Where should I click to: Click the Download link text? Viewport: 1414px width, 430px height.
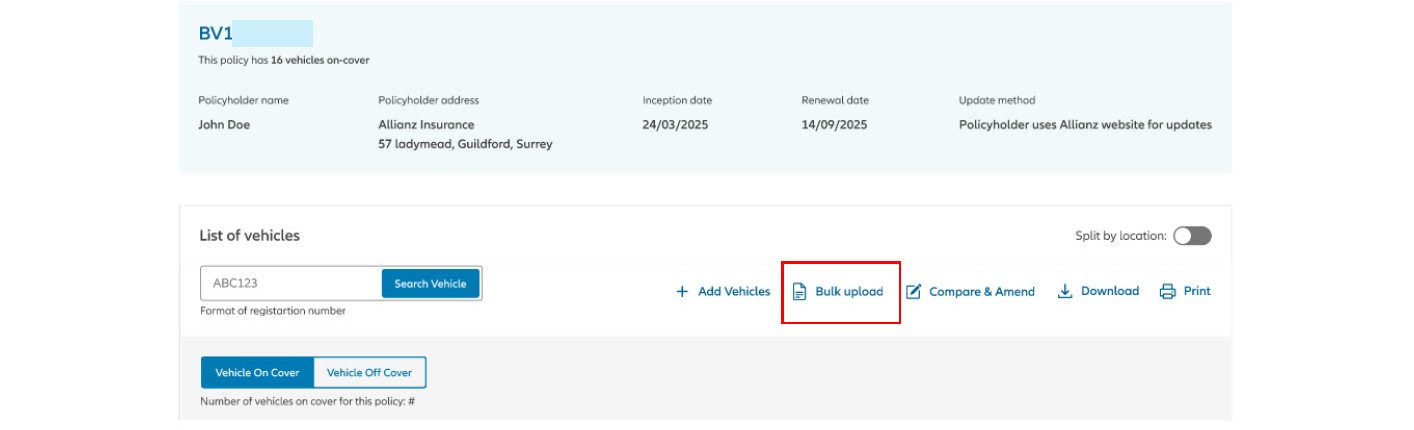click(1110, 291)
